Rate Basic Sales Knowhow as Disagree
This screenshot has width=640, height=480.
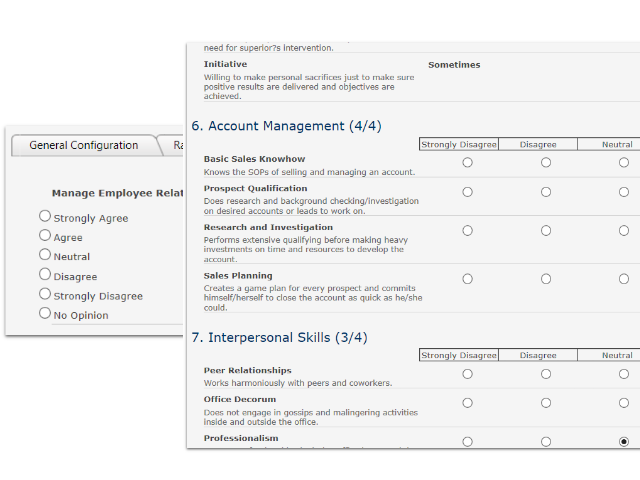pos(546,162)
